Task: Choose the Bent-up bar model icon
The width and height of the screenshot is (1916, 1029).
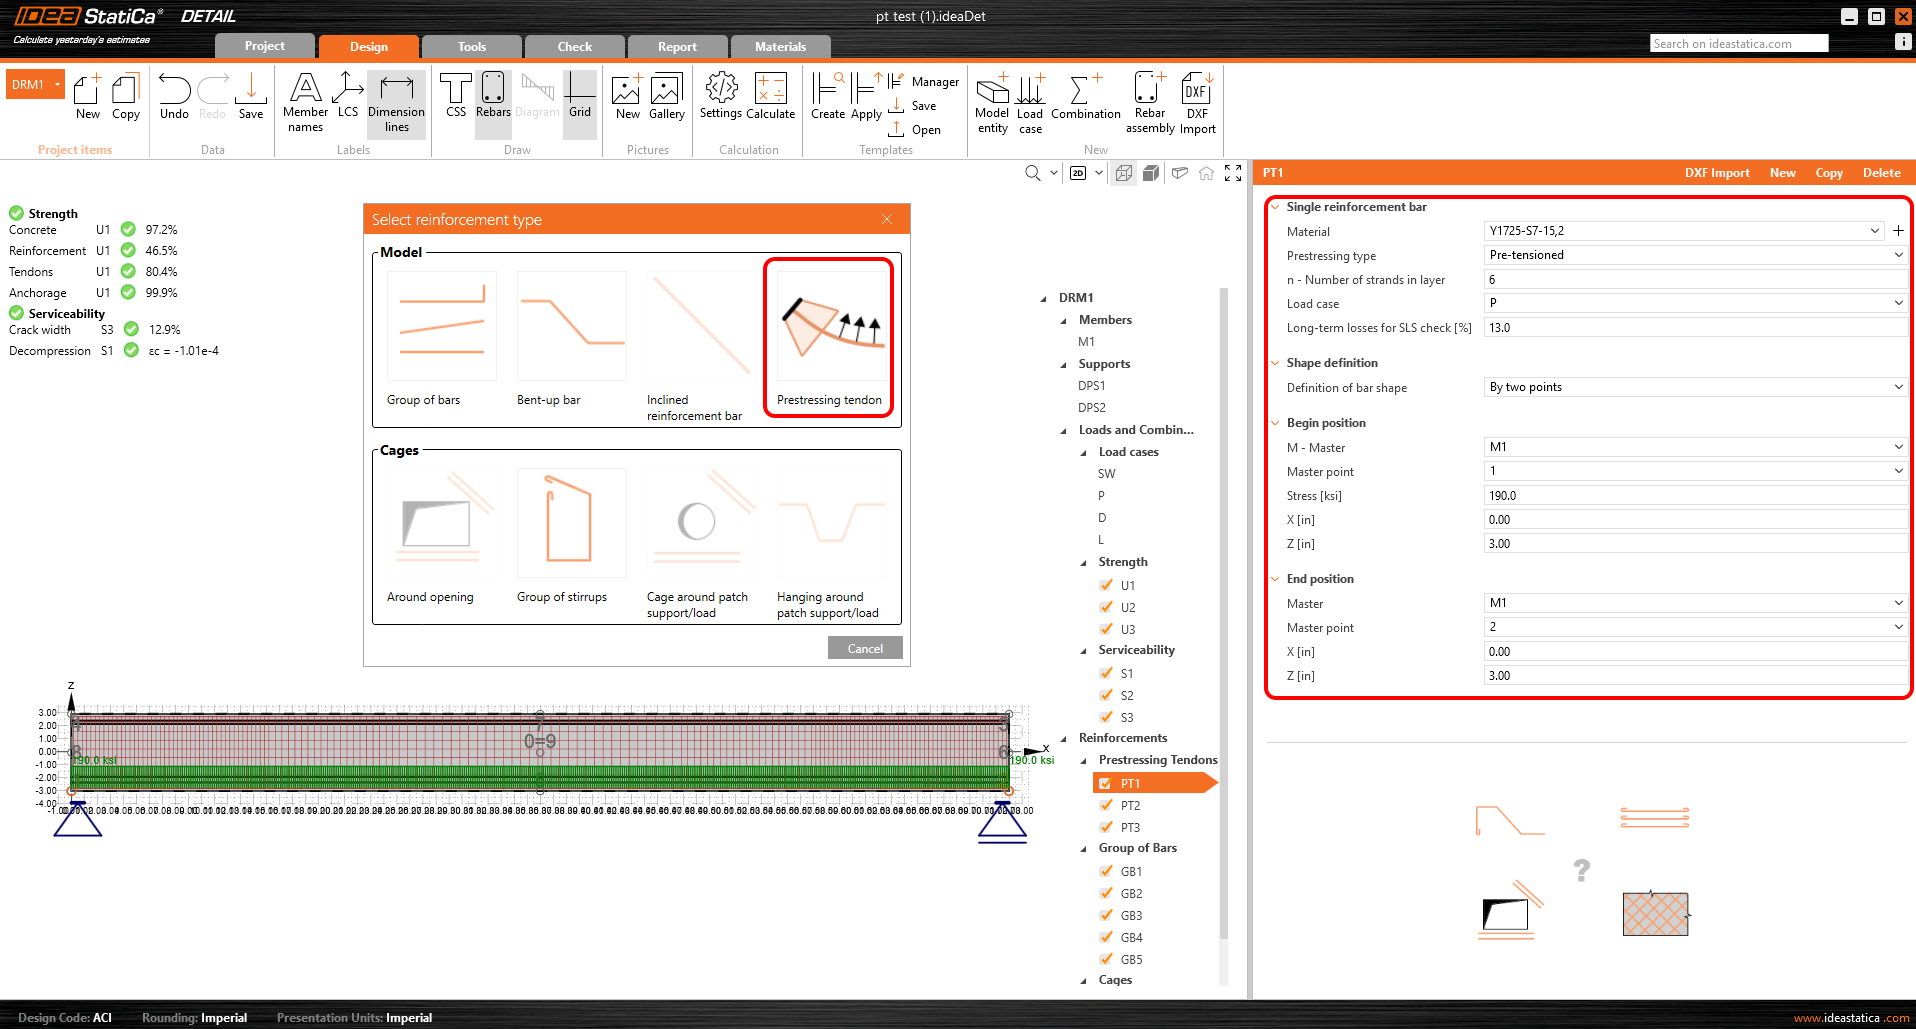Action: pos(571,328)
